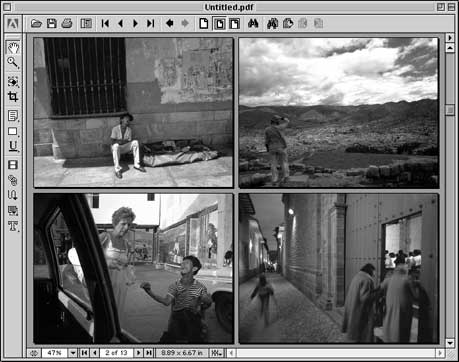
Task: Enable Fit Width page view
Action: pyautogui.click(x=235, y=23)
